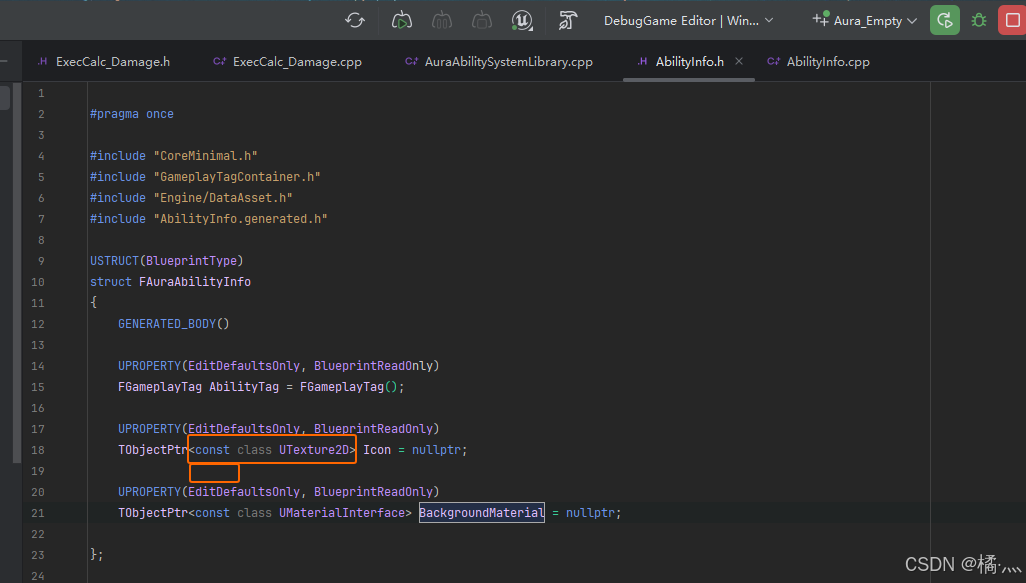
Task: Click the FAuraAbilityInfo struct name
Action: pos(194,281)
